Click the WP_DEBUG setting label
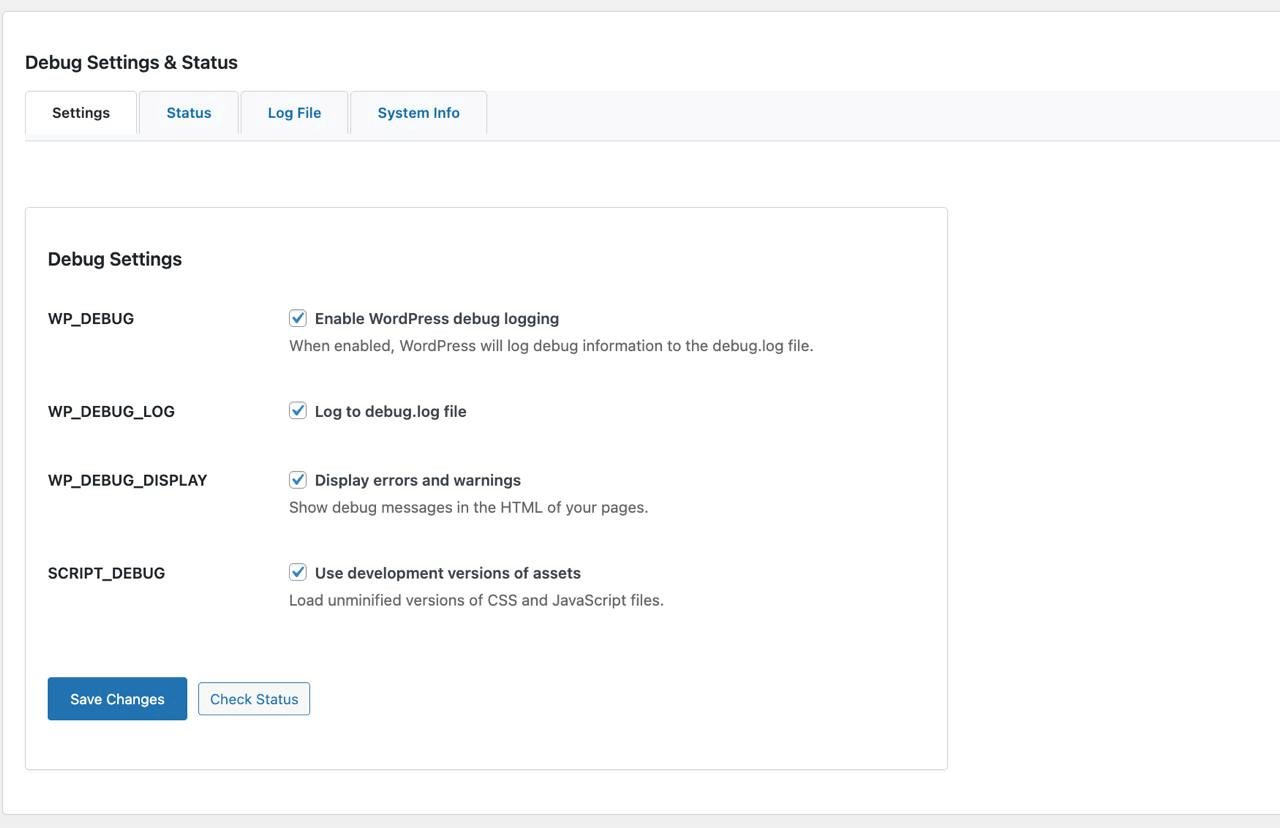Screen dimensions: 1280x828 (91, 319)
